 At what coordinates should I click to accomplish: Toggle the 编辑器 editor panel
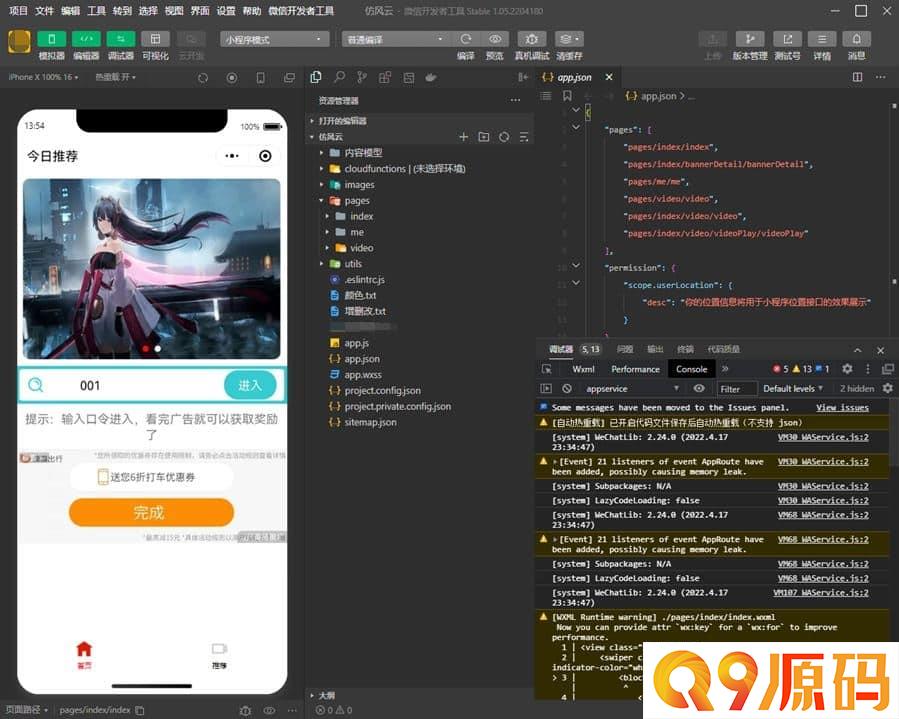click(x=86, y=39)
